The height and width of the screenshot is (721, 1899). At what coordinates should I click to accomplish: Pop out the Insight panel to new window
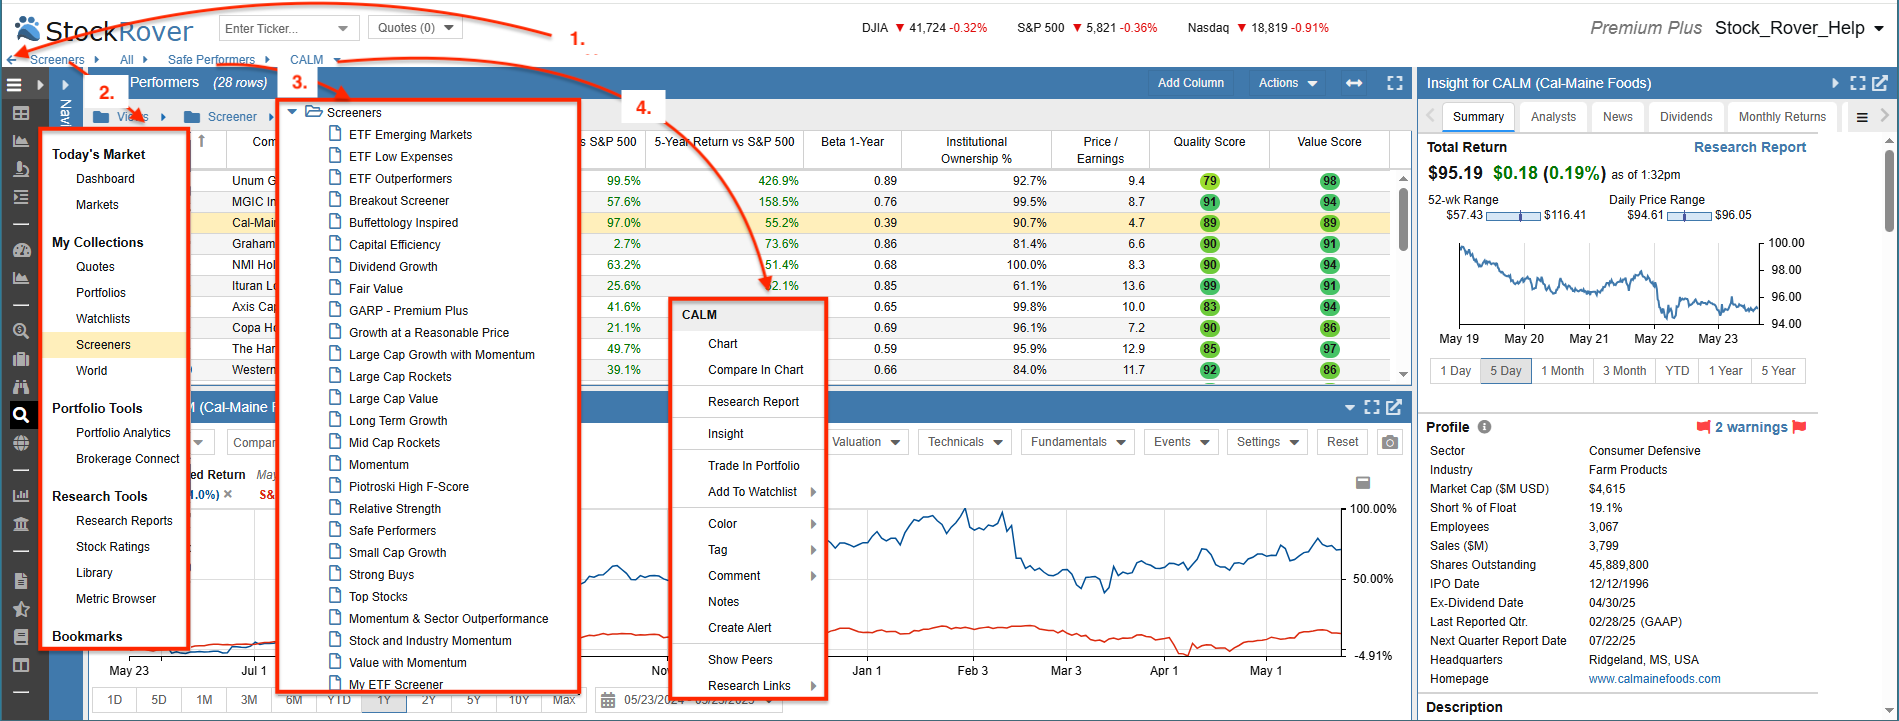(x=1880, y=83)
